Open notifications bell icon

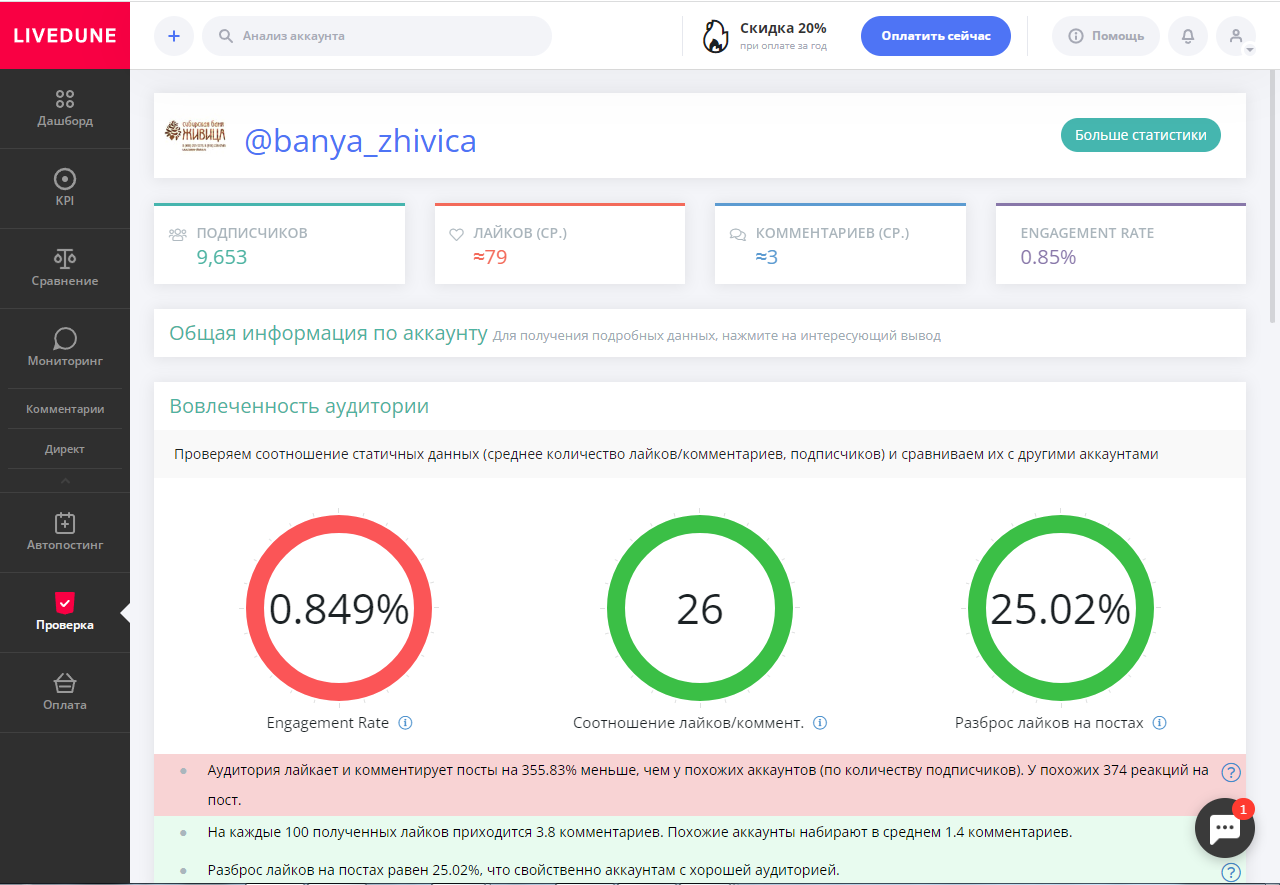pos(1188,36)
